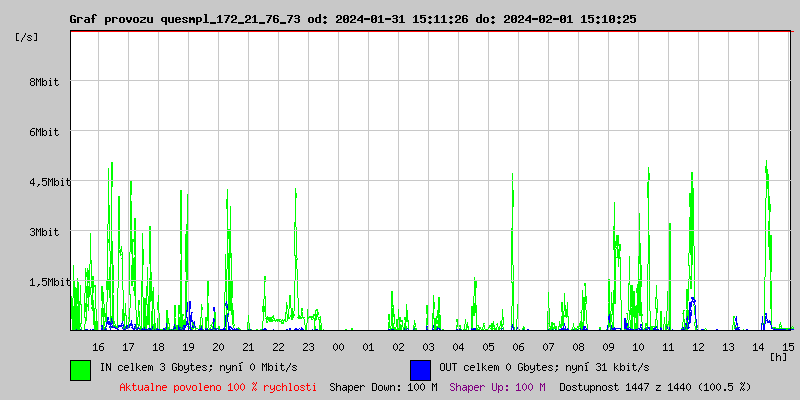Select the graph title text at the top

(x=352, y=19)
